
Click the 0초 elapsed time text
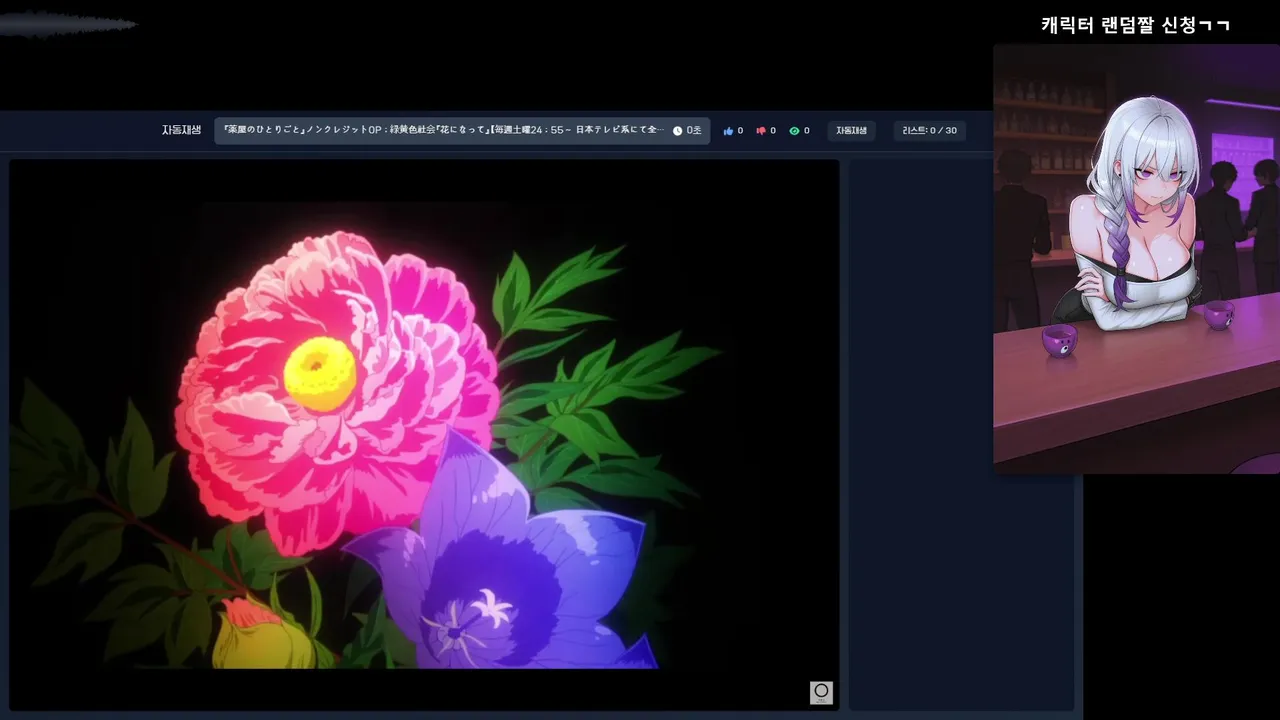click(x=694, y=131)
